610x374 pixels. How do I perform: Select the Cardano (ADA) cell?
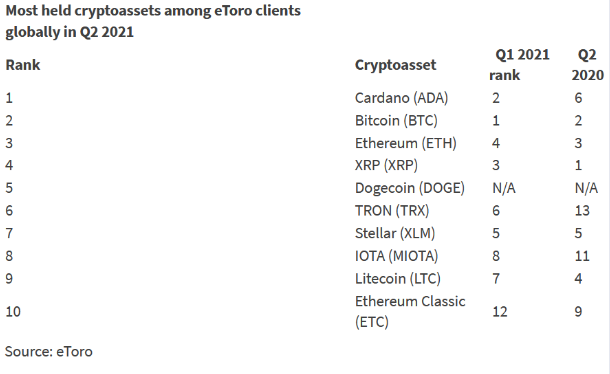(x=401, y=98)
